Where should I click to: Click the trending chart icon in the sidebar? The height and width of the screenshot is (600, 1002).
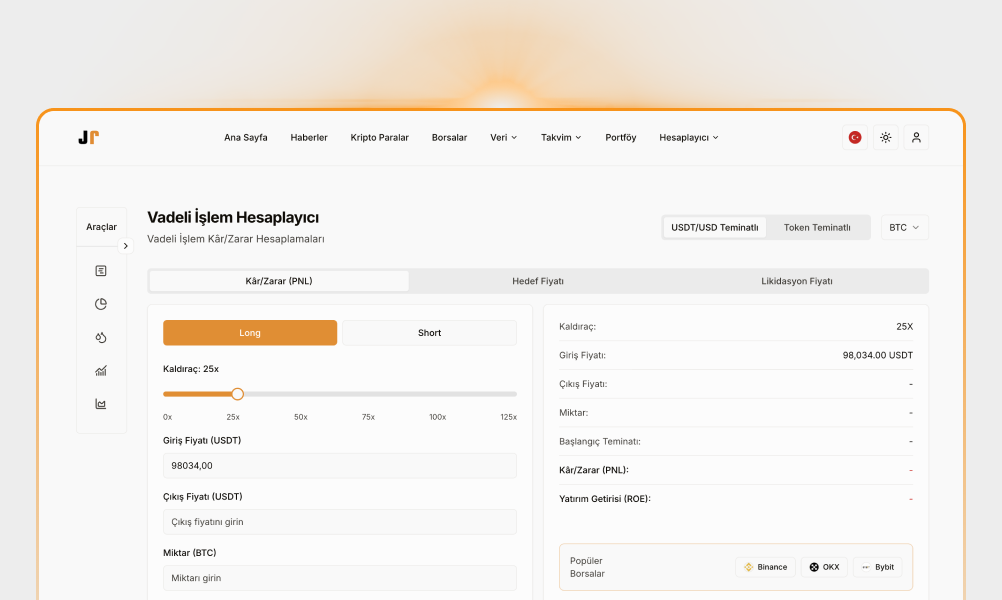point(101,370)
